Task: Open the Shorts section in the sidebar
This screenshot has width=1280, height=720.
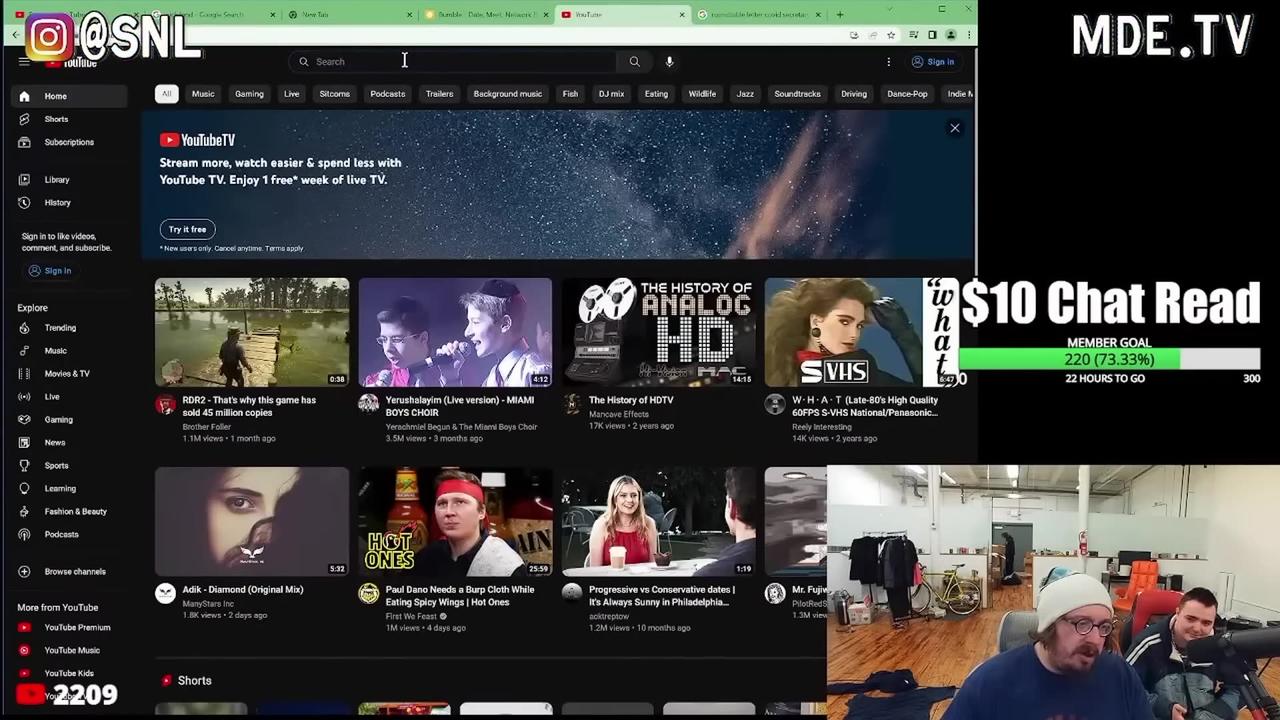Action: 56,119
